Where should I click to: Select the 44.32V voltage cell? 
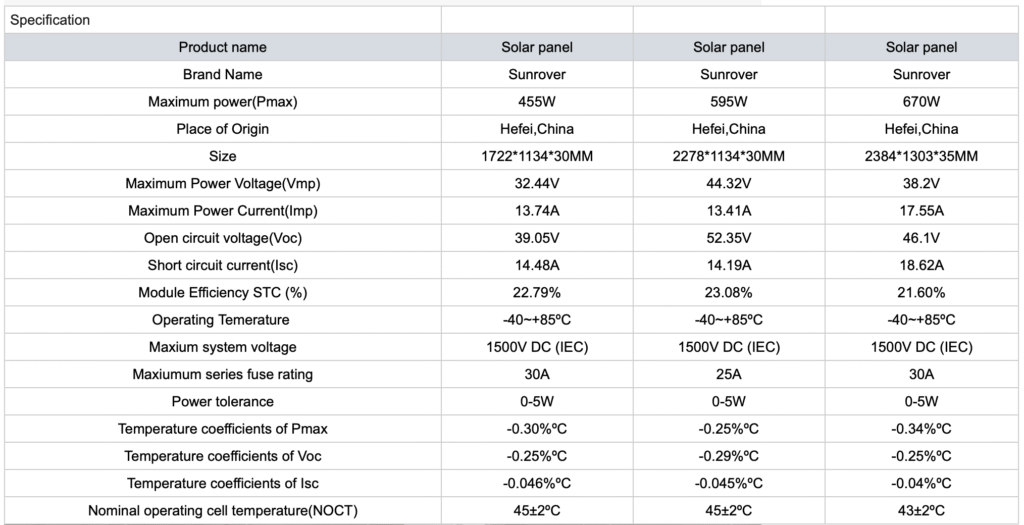(729, 183)
